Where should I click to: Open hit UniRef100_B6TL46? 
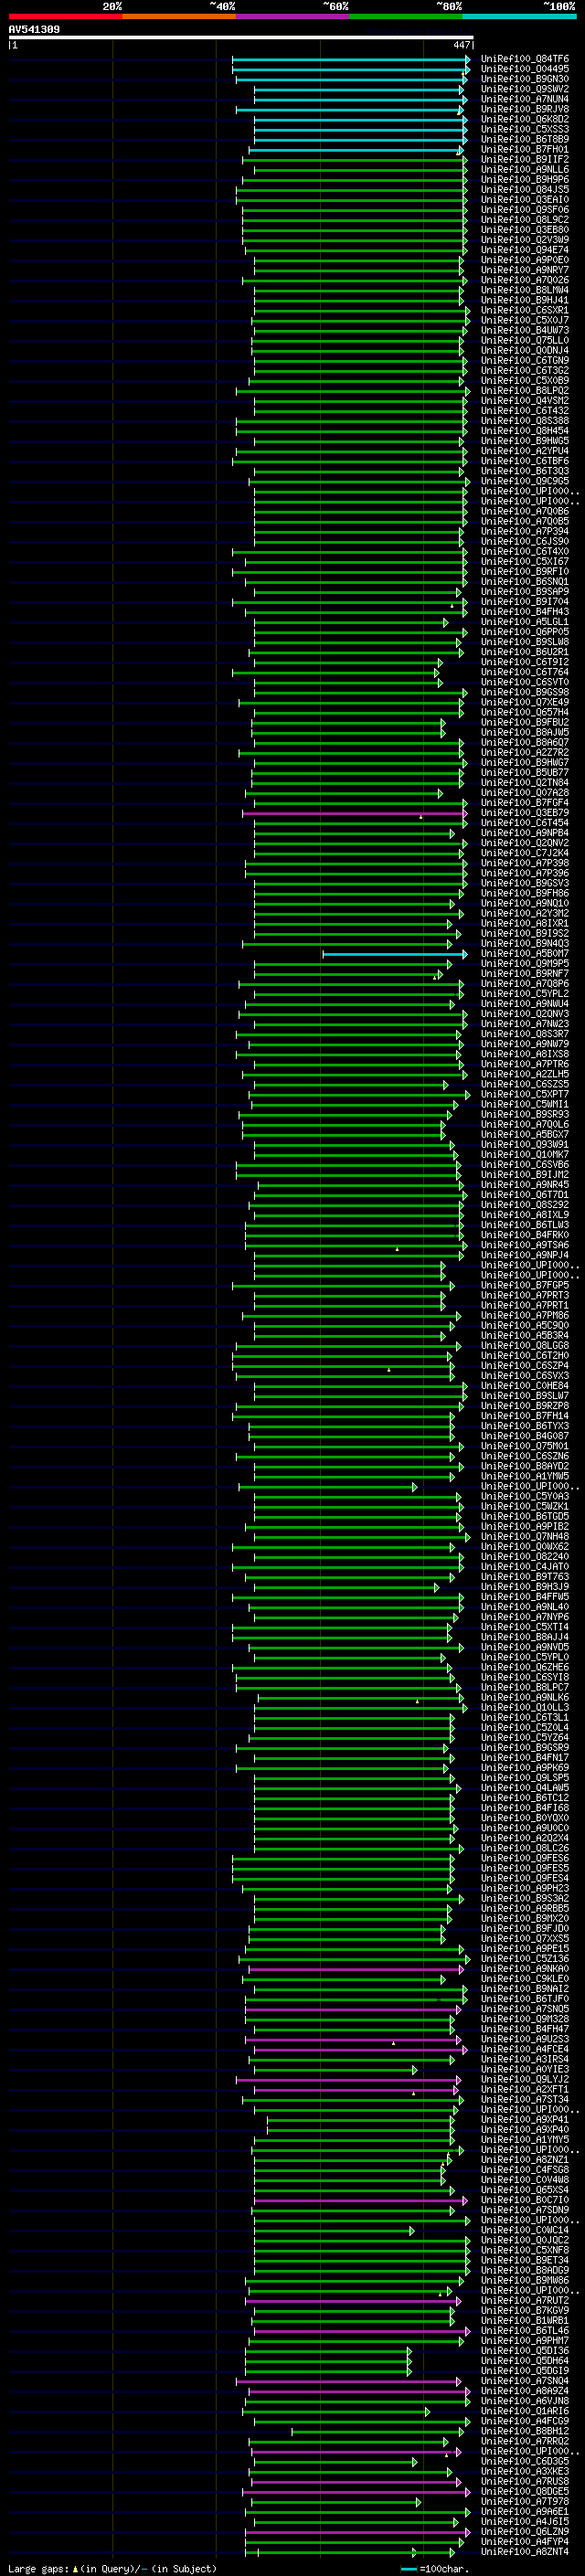pyautogui.click(x=525, y=2330)
